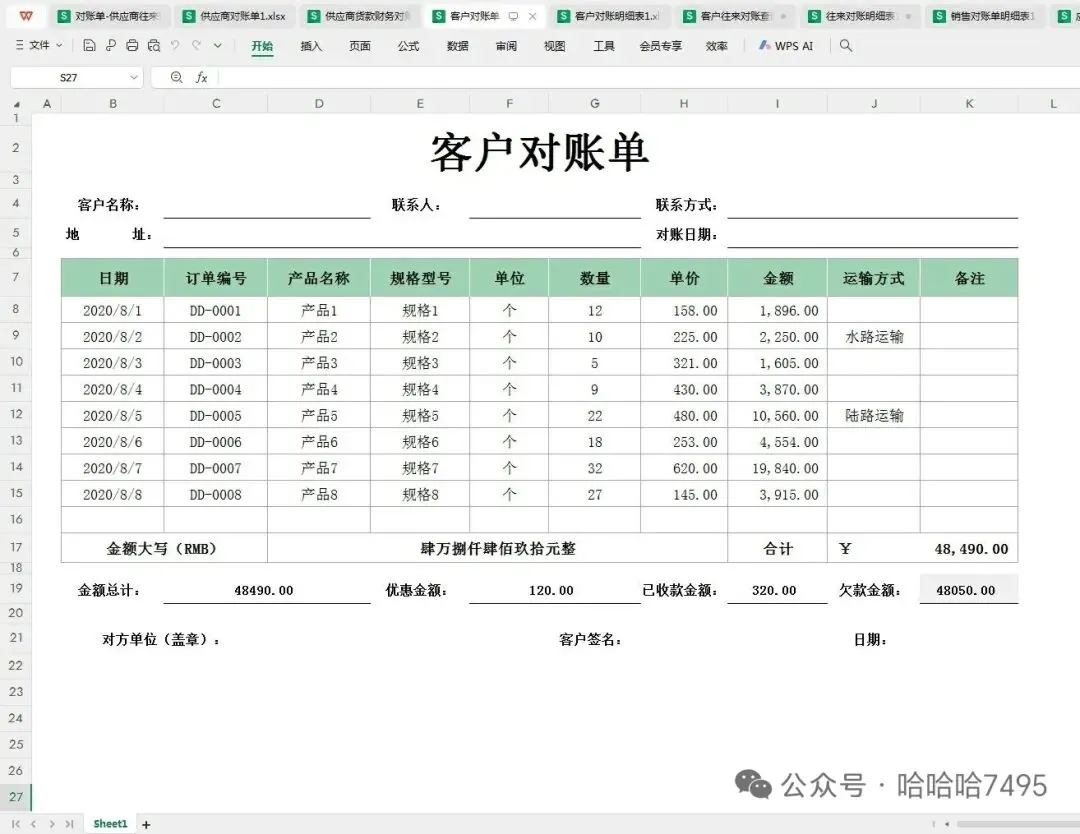Image resolution: width=1080 pixels, height=834 pixels.
Task: Select the 页面 ribbon tab
Action: pos(360,46)
